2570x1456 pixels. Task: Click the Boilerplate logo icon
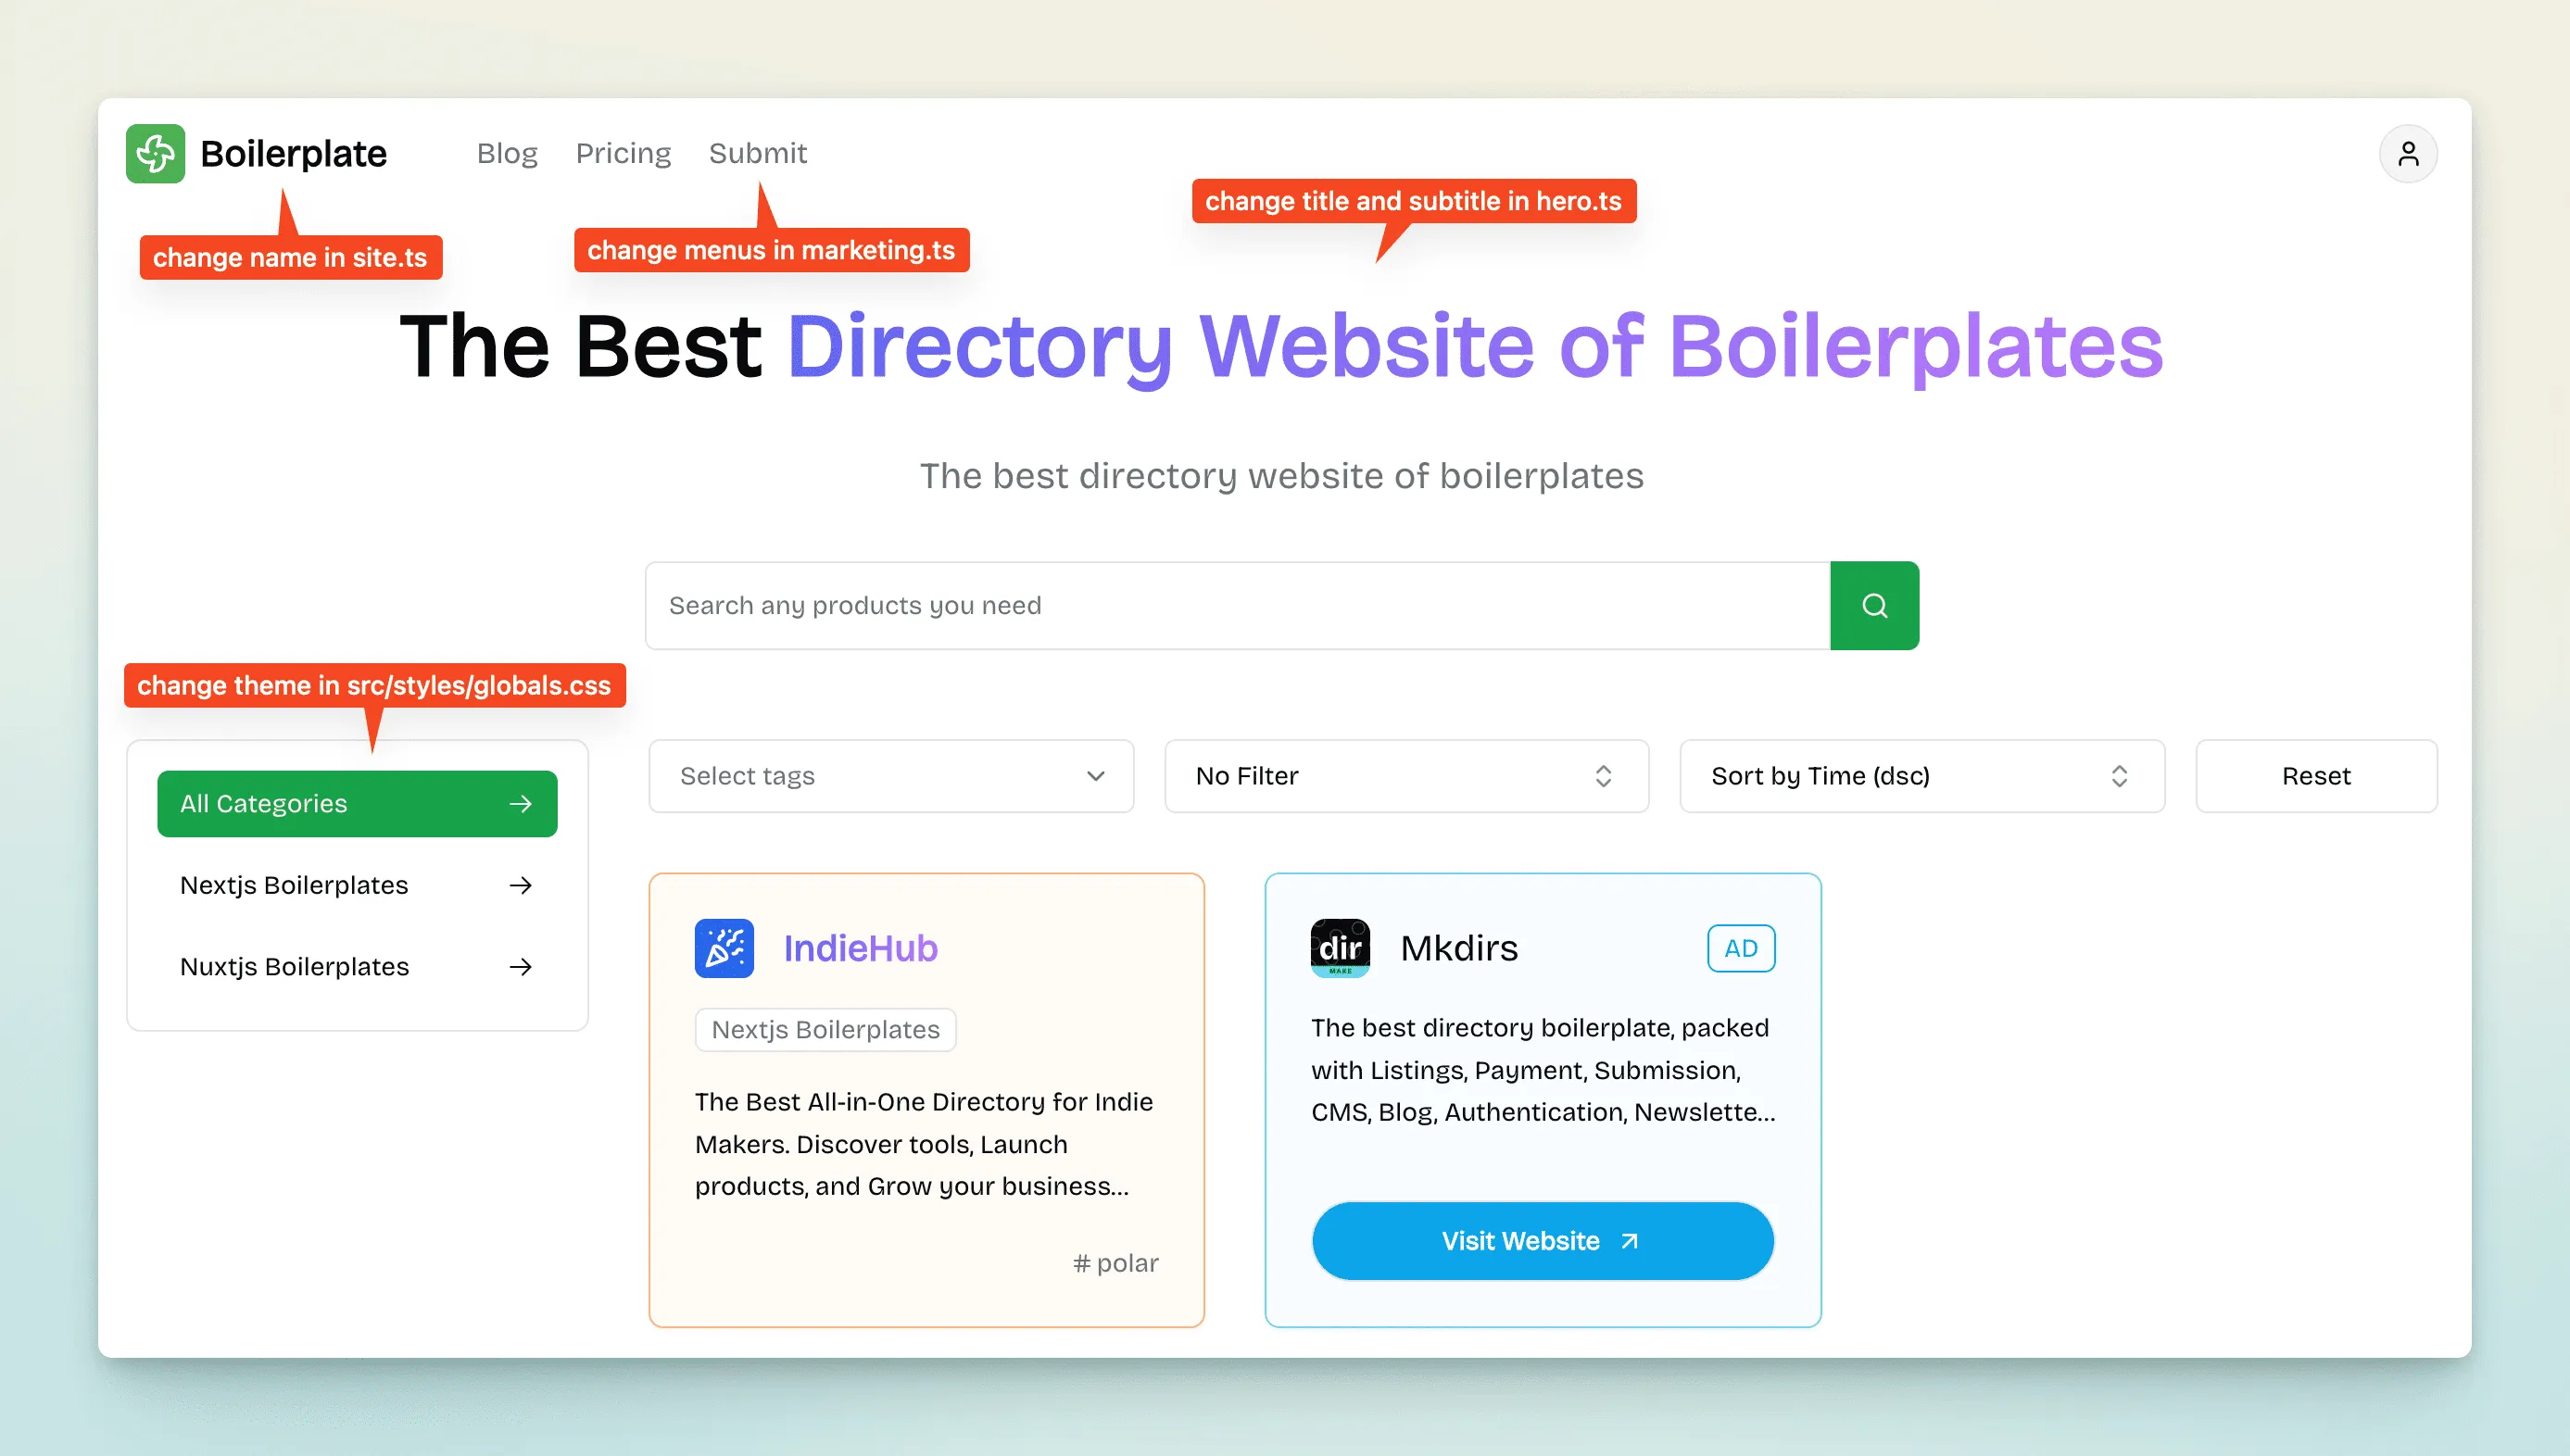click(x=157, y=154)
